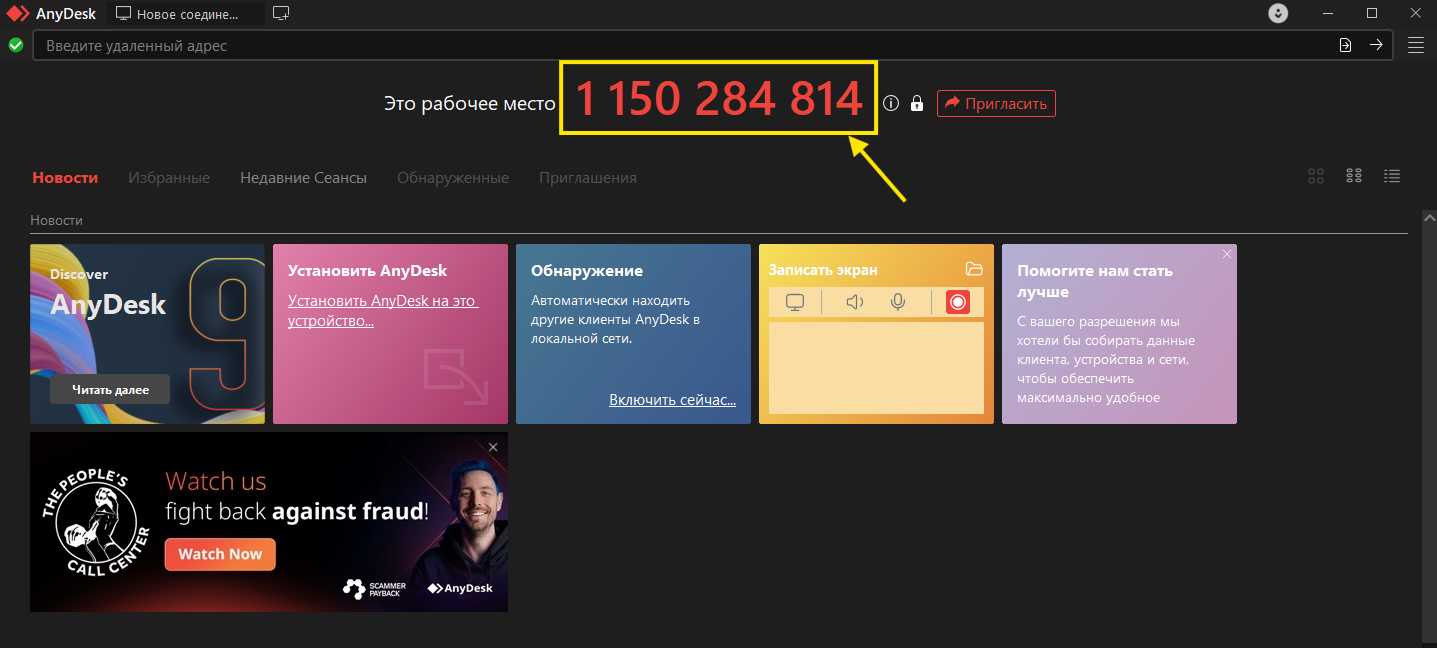Open the Discover AnyDesk 9 card

(x=147, y=334)
